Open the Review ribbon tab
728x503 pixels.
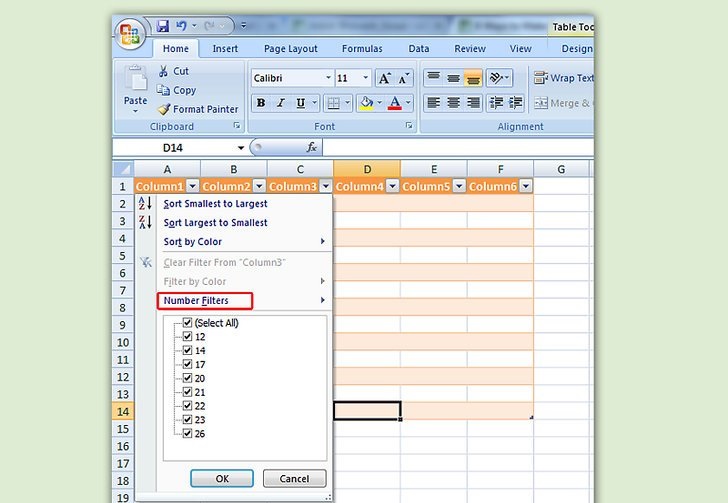pos(470,49)
